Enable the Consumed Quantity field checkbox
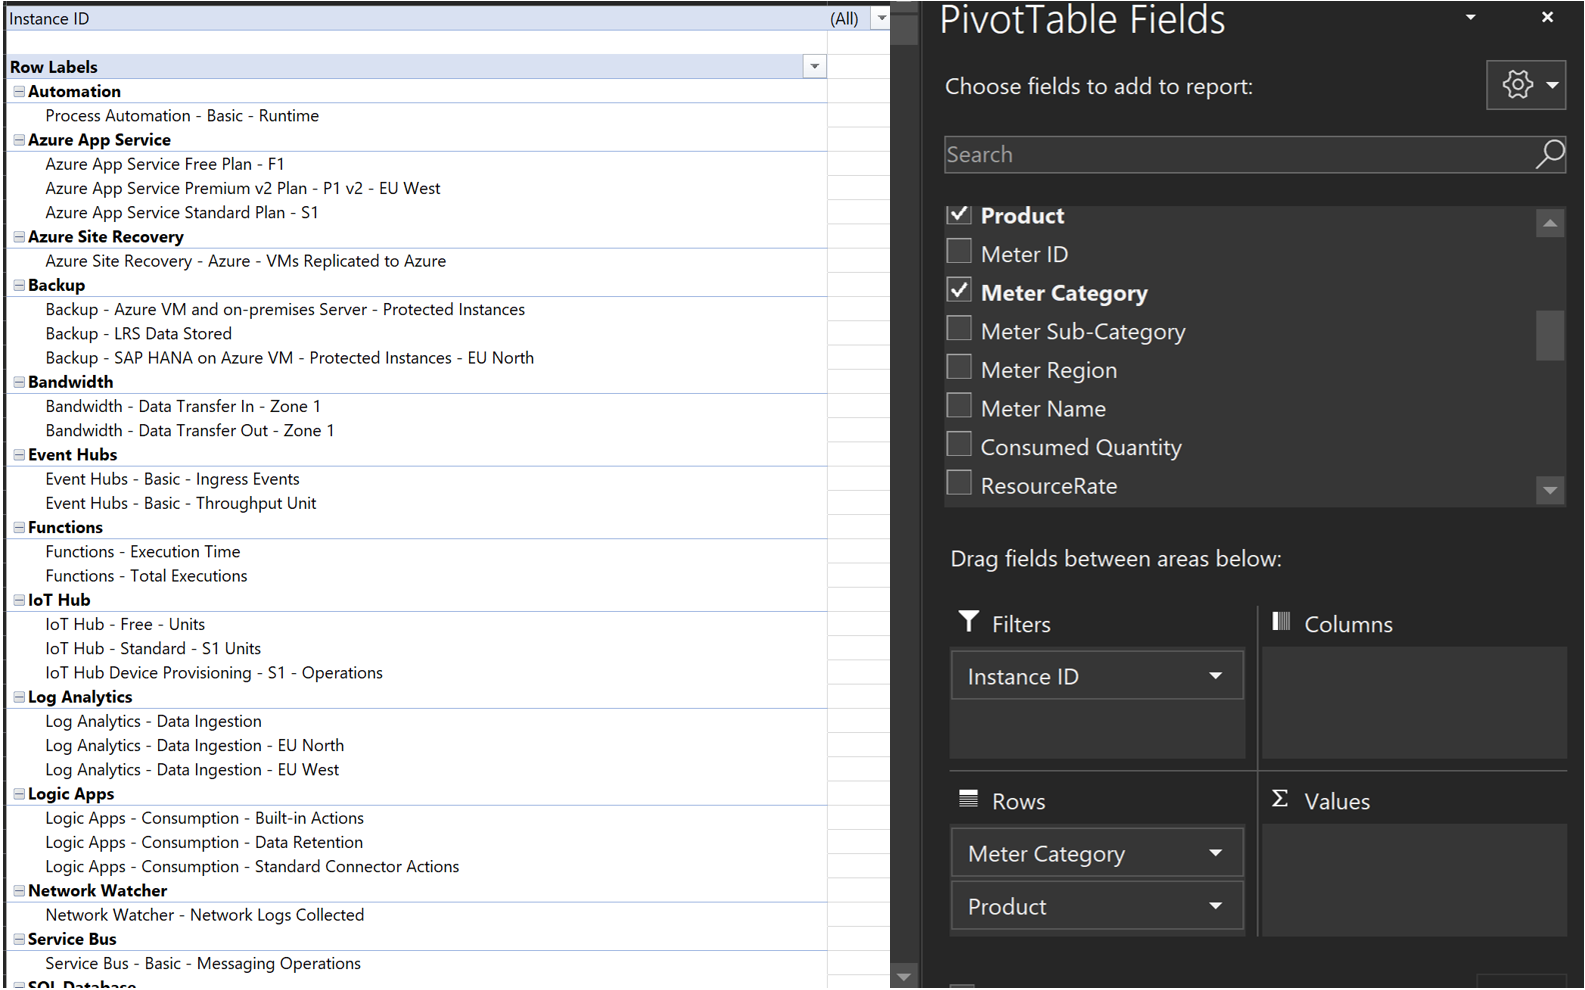This screenshot has height=990, width=1585. tap(959, 445)
